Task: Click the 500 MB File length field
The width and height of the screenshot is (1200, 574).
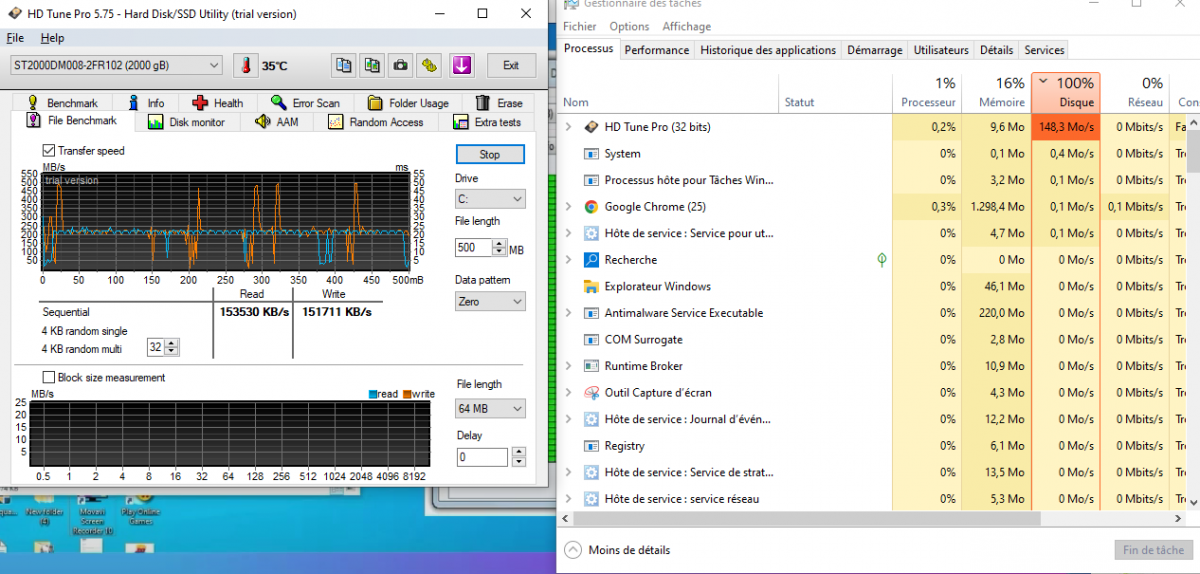Action: pos(474,247)
